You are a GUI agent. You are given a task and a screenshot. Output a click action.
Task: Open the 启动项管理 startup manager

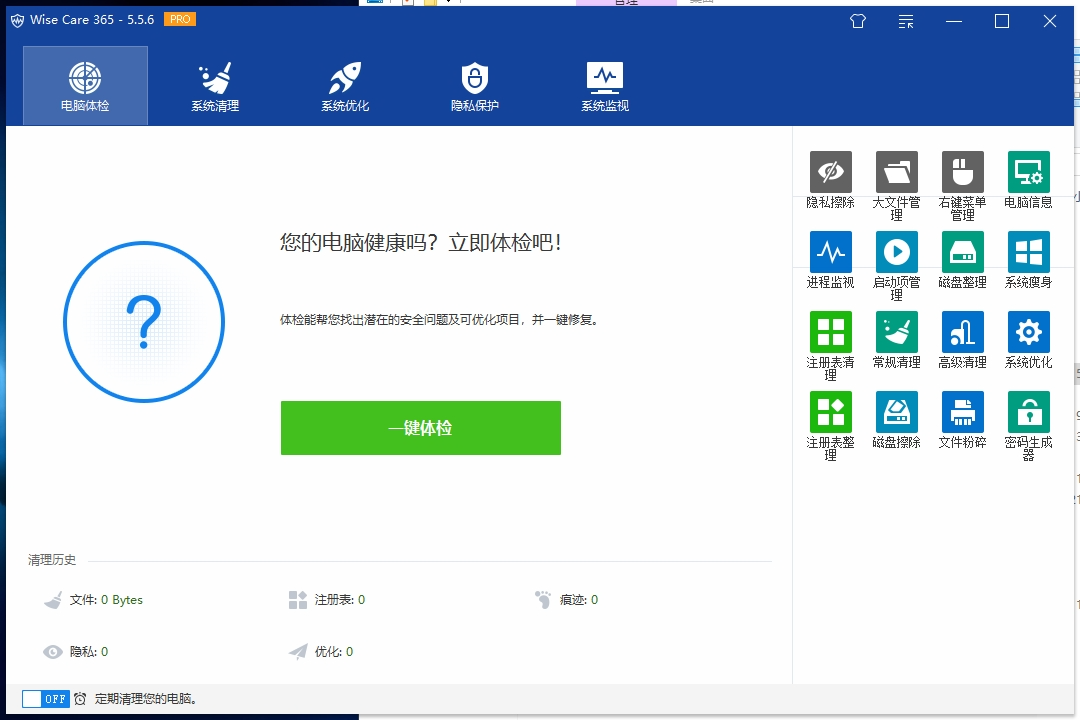(x=897, y=252)
